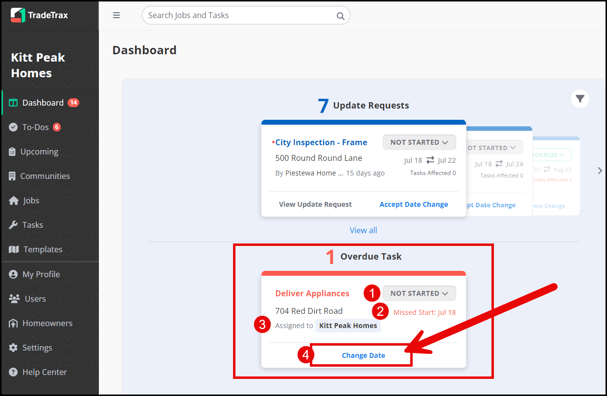This screenshot has width=607, height=396.
Task: Expand NOT STARTED dropdown on City Inspection card
Action: [419, 142]
